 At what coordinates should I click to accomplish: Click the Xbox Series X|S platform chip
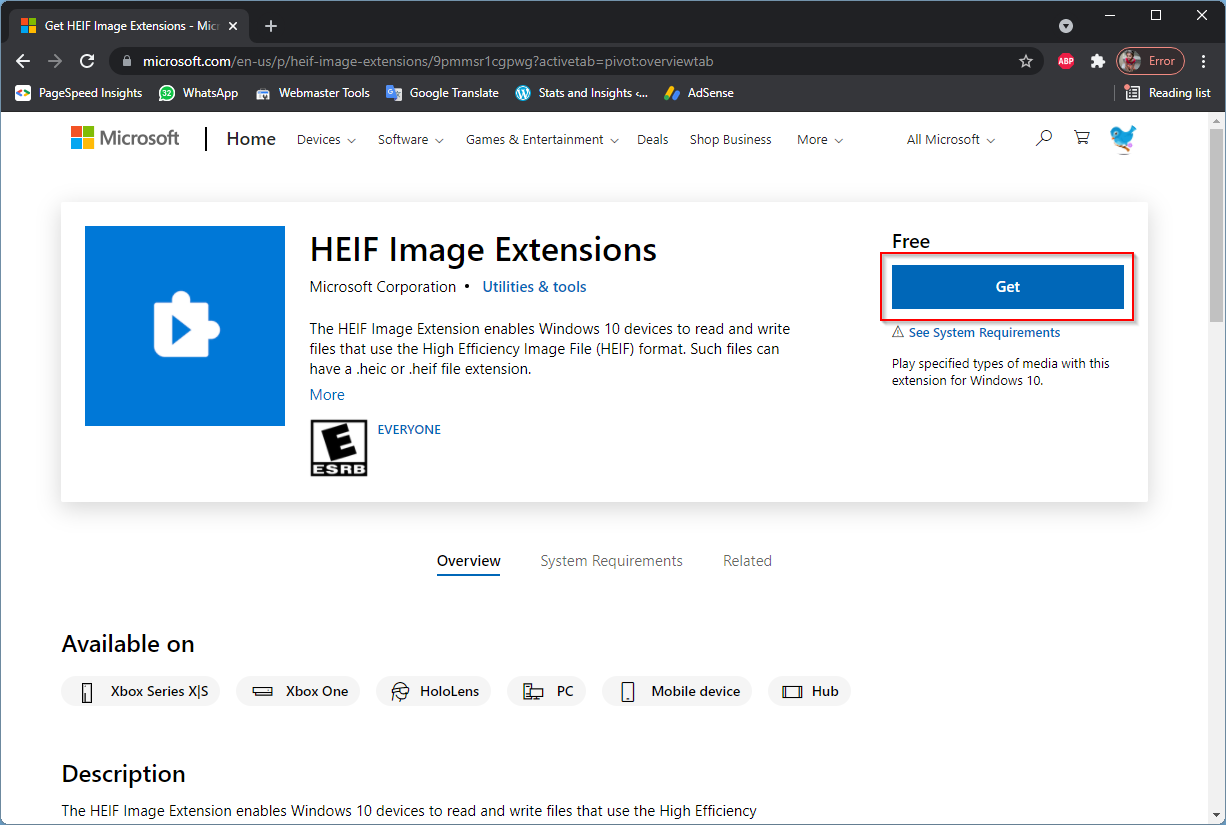coord(141,691)
